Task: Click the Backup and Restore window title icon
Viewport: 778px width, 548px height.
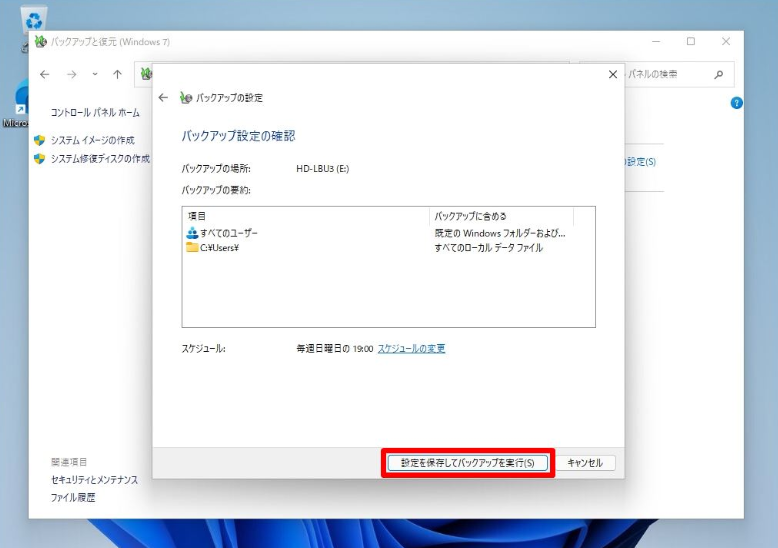Action: 41,42
